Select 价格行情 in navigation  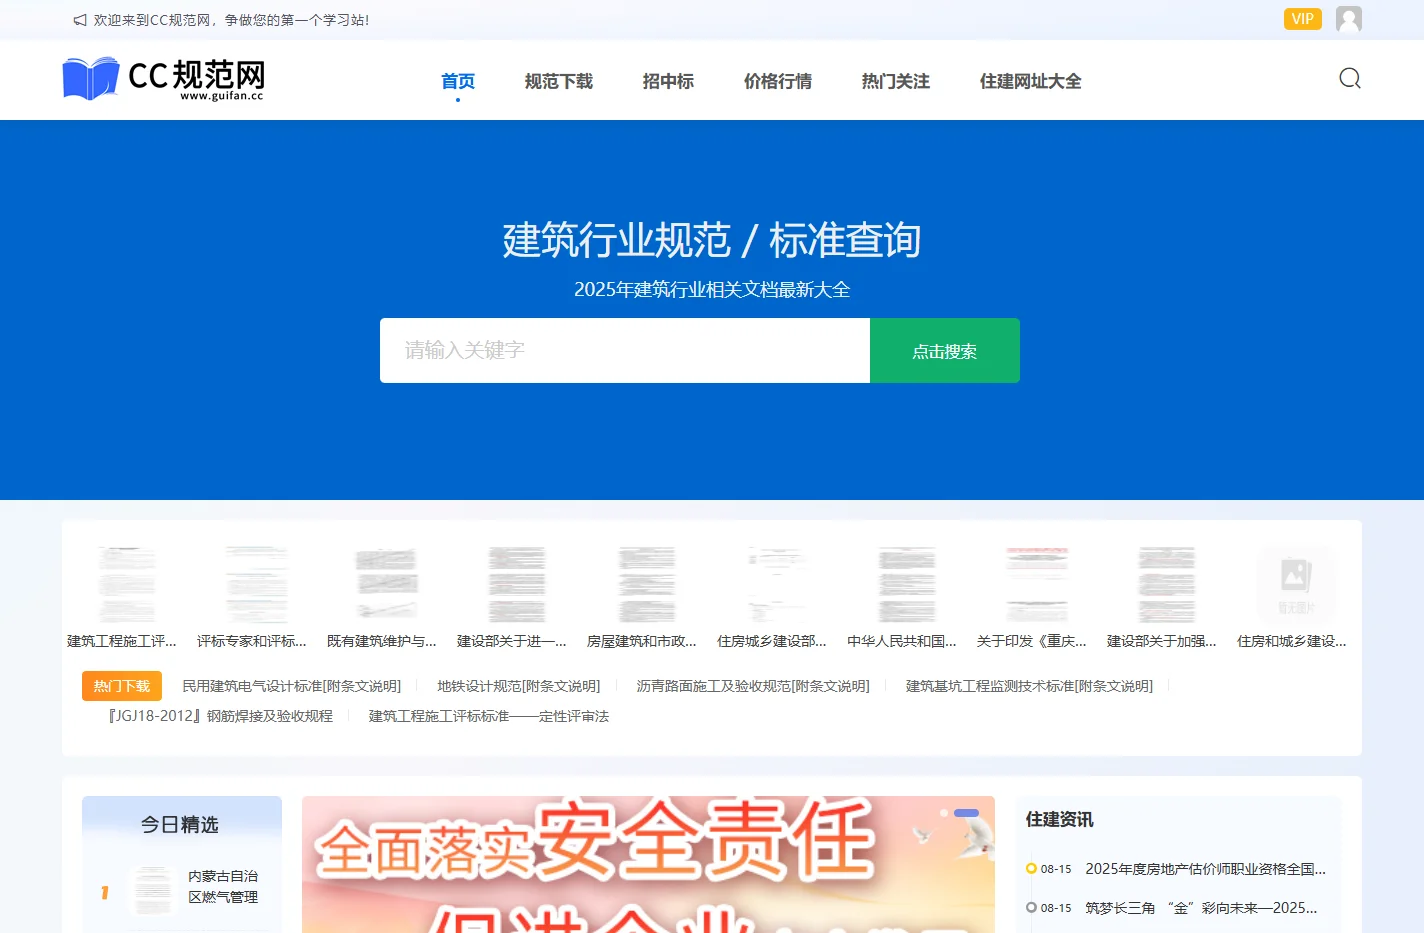tap(778, 81)
